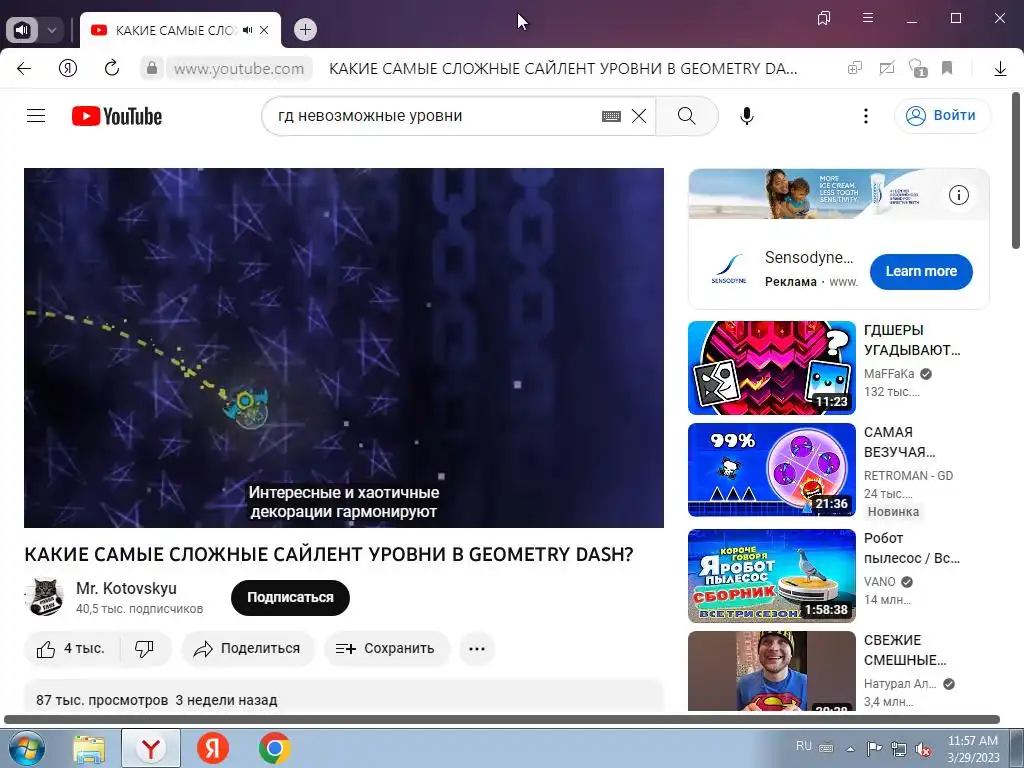Clear the search query text
Screen dimensions: 1024x768
(639, 116)
